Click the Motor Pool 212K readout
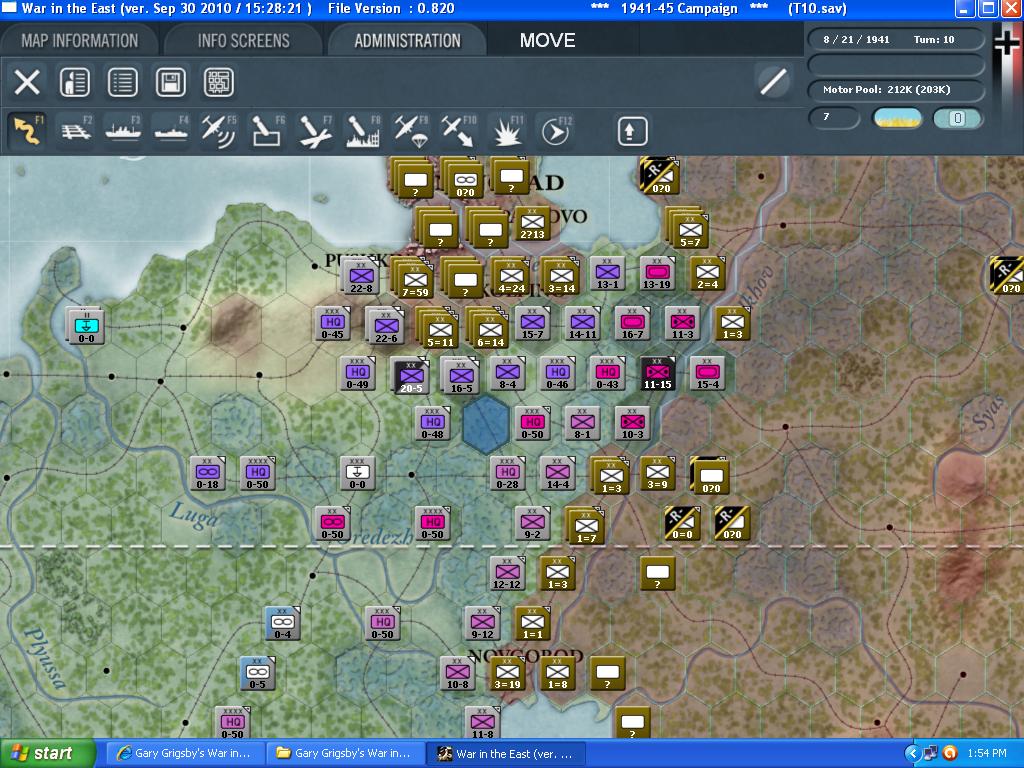This screenshot has width=1024, height=768. 895,89
